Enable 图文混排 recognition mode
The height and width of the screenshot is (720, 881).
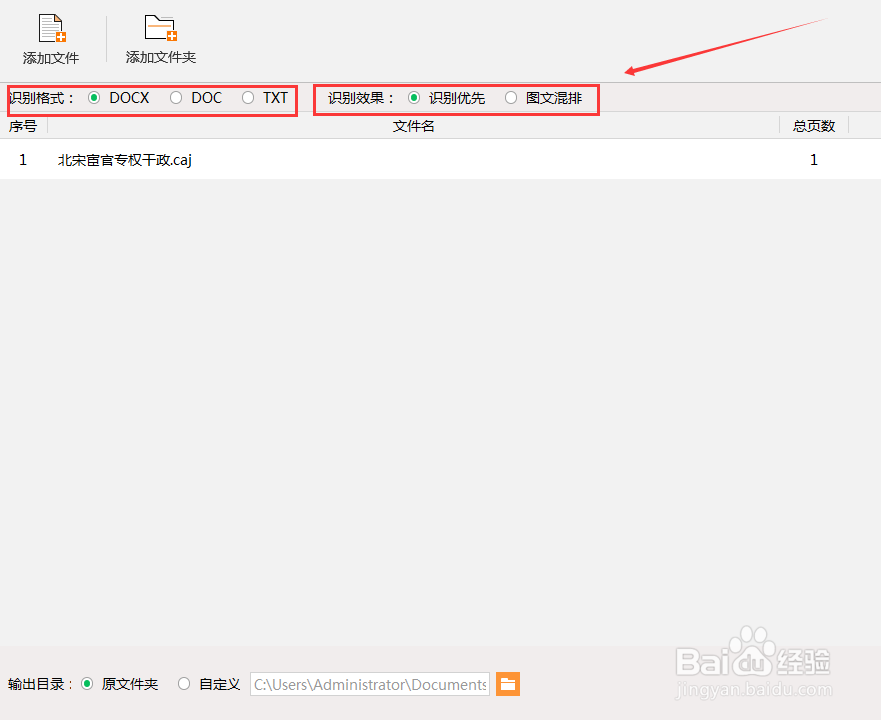(x=511, y=98)
